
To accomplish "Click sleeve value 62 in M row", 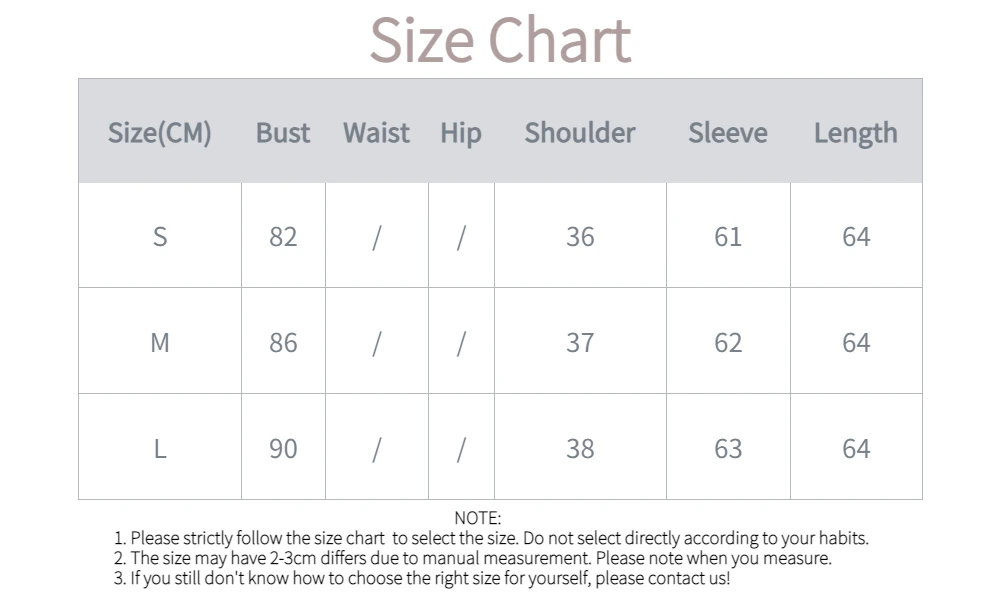I will [728, 343].
